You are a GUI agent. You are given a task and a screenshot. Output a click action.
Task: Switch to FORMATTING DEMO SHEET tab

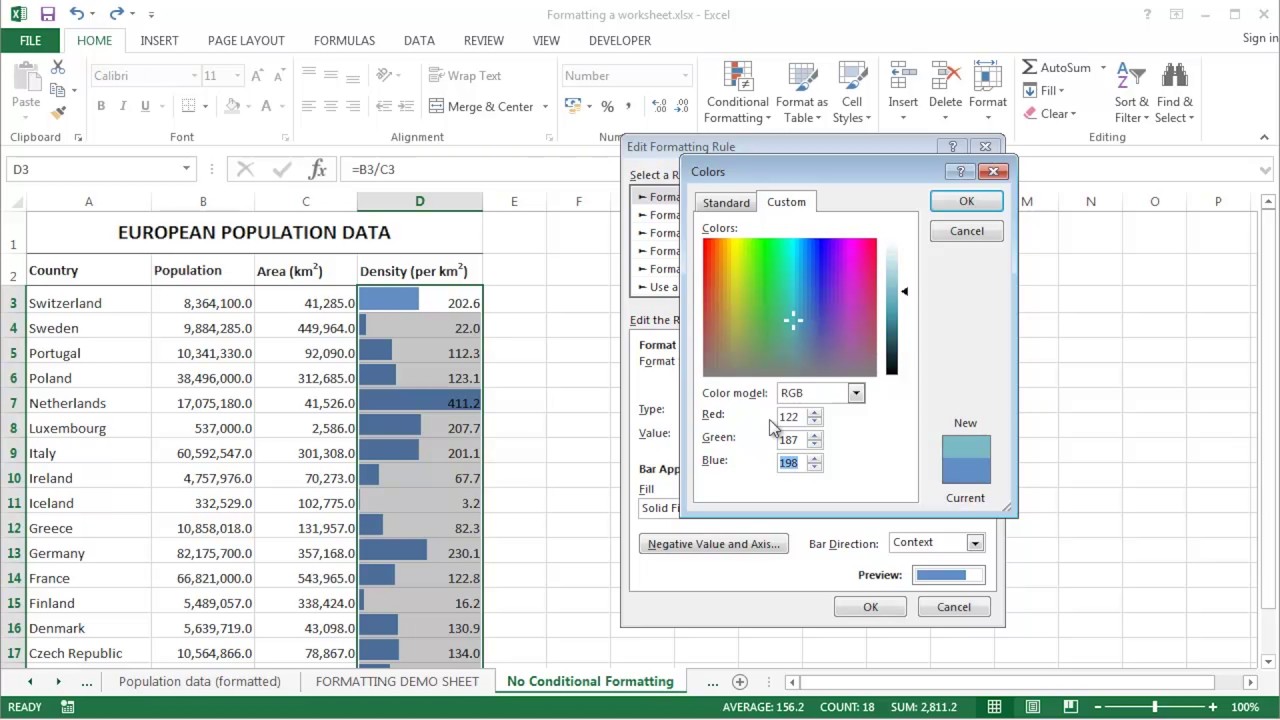[x=397, y=681]
